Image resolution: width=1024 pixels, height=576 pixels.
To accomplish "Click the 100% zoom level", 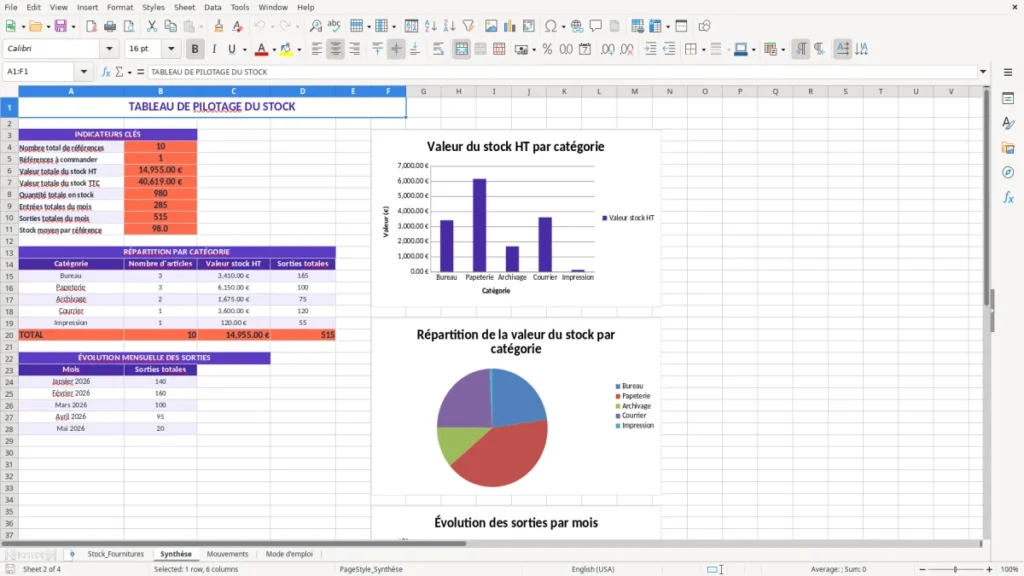I will 1010,569.
